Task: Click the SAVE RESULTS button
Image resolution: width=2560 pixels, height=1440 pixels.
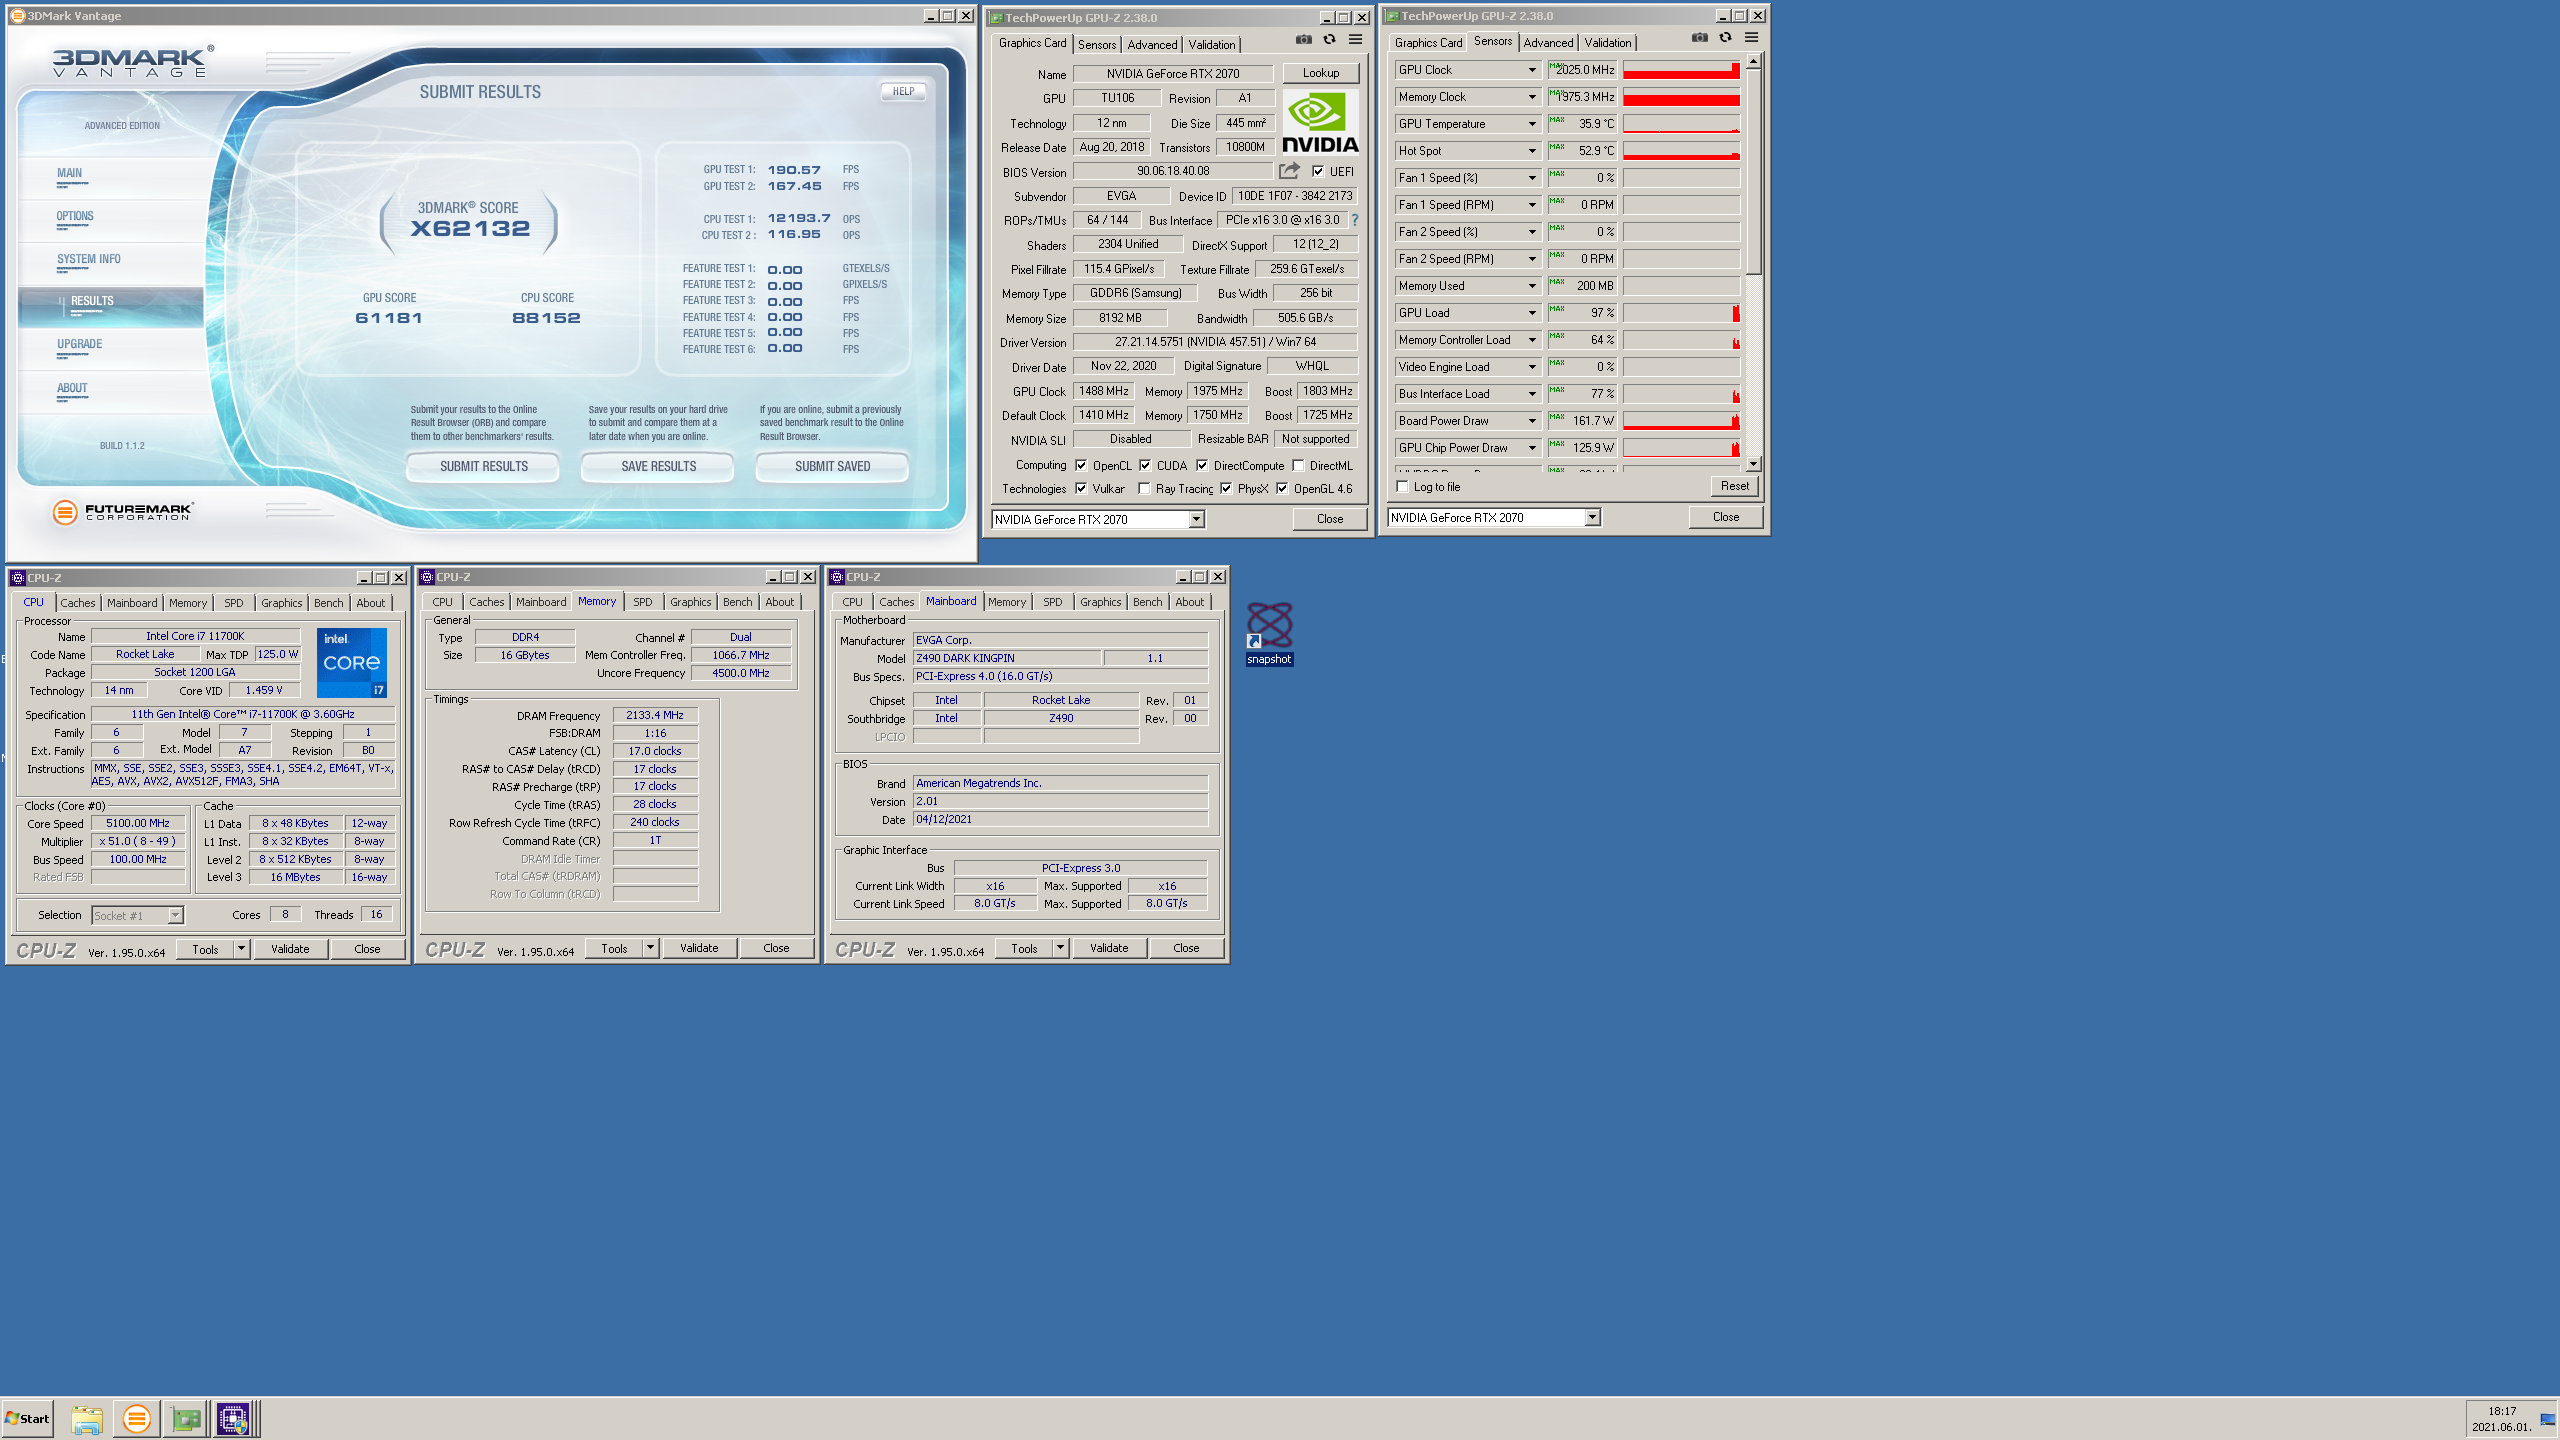Action: click(x=658, y=467)
